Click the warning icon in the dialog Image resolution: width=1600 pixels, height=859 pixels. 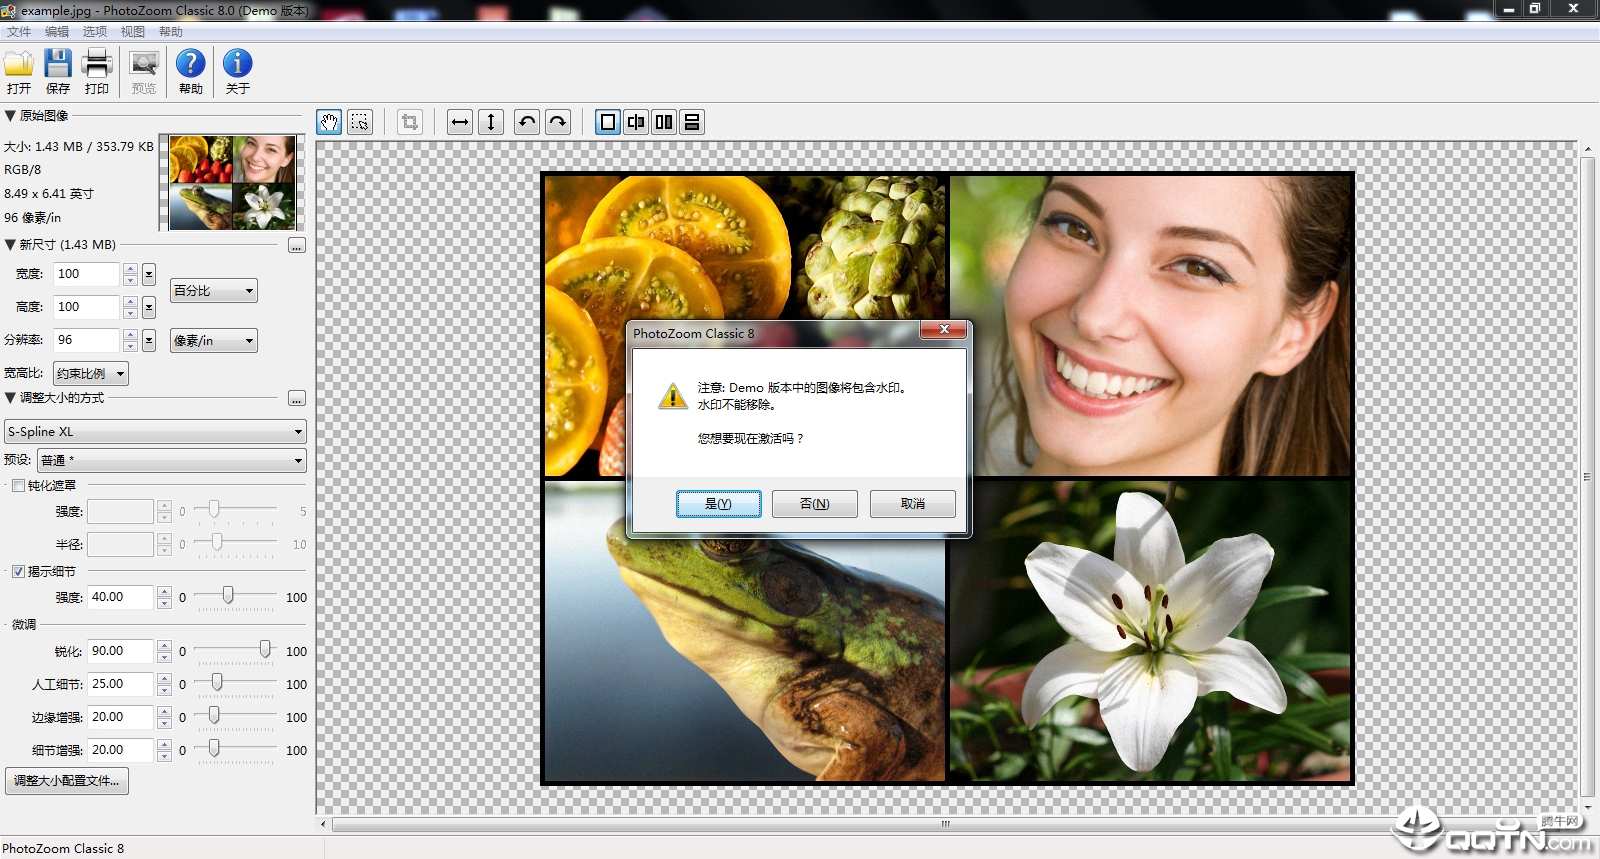tap(673, 396)
